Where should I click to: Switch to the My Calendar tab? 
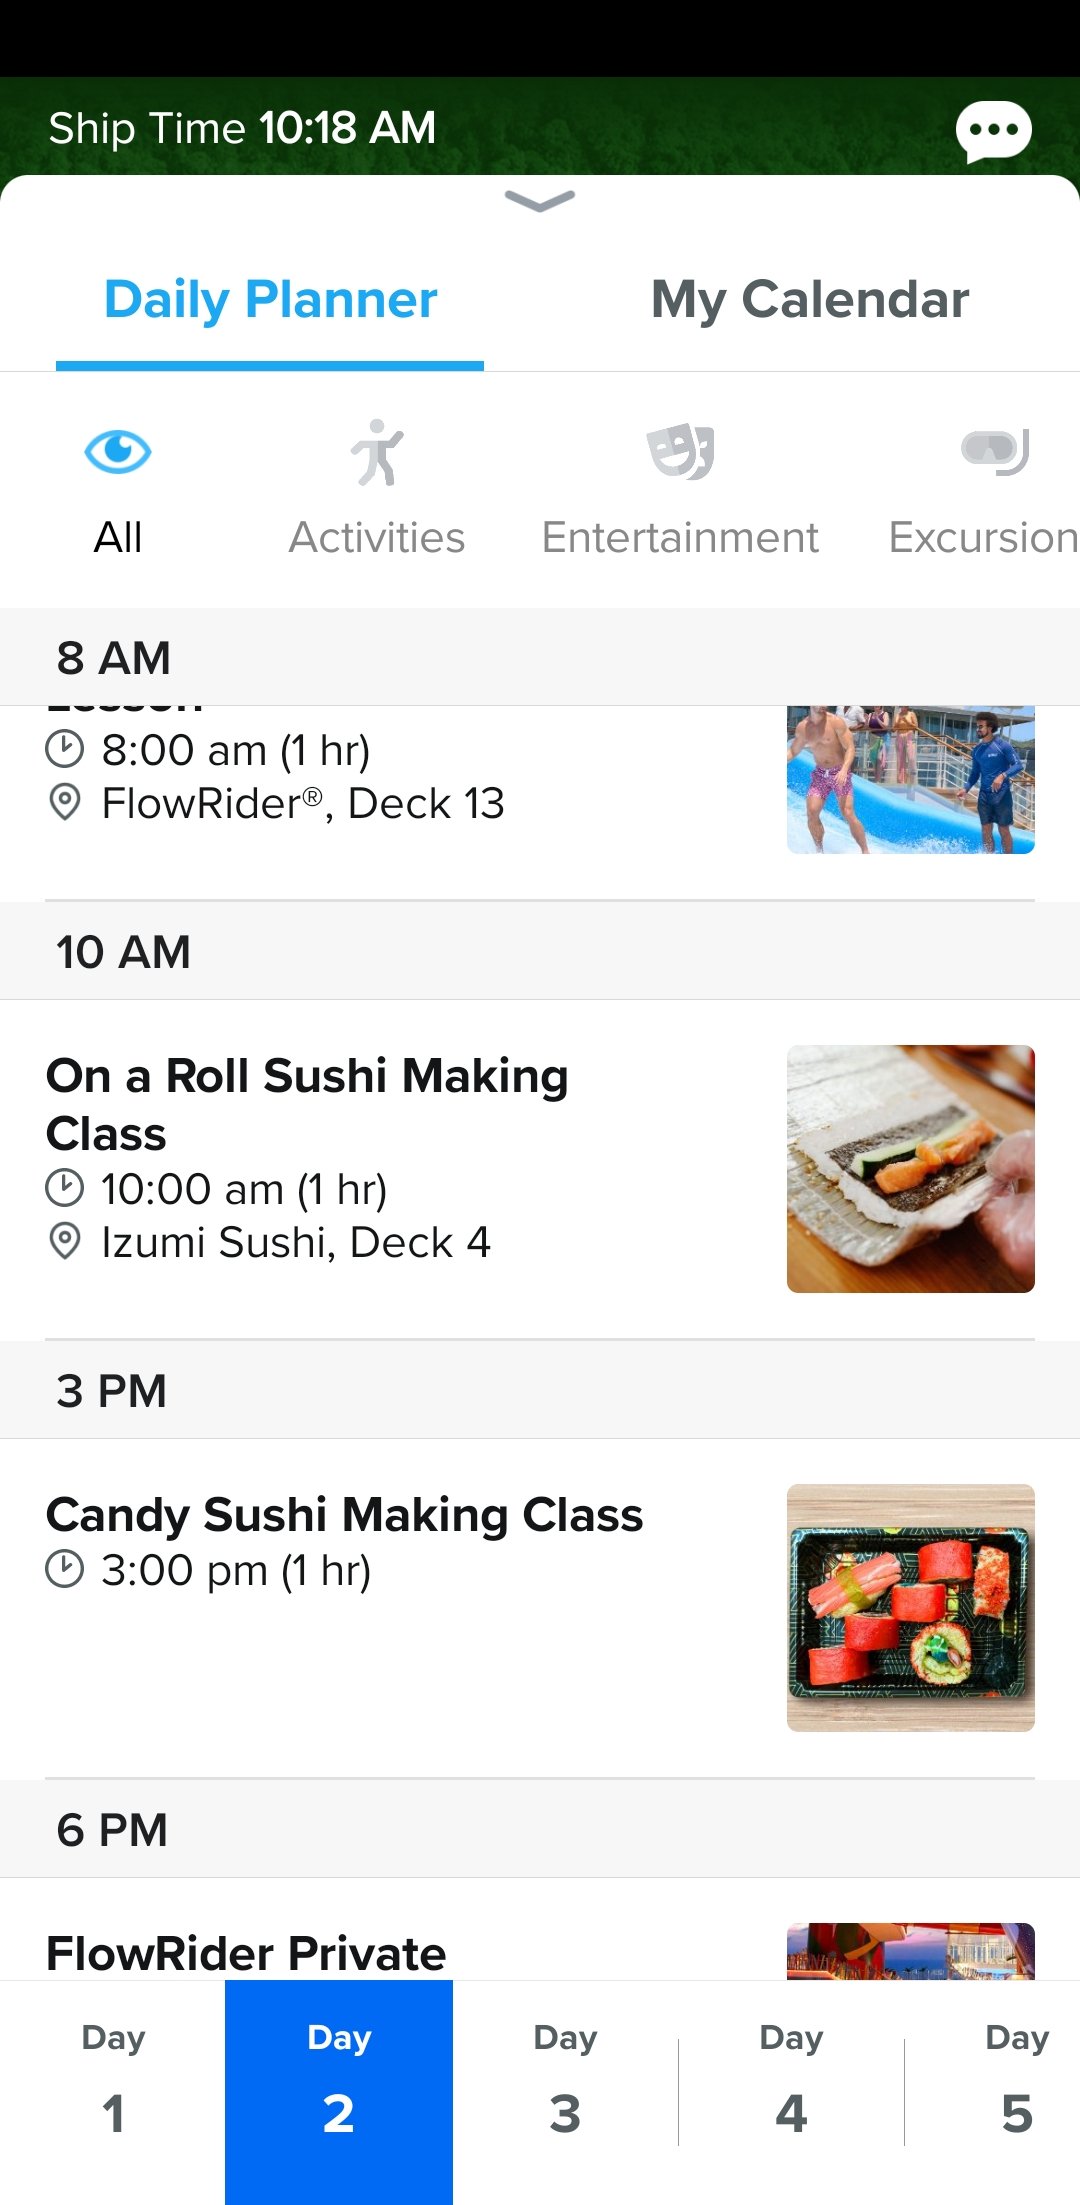[x=810, y=300]
